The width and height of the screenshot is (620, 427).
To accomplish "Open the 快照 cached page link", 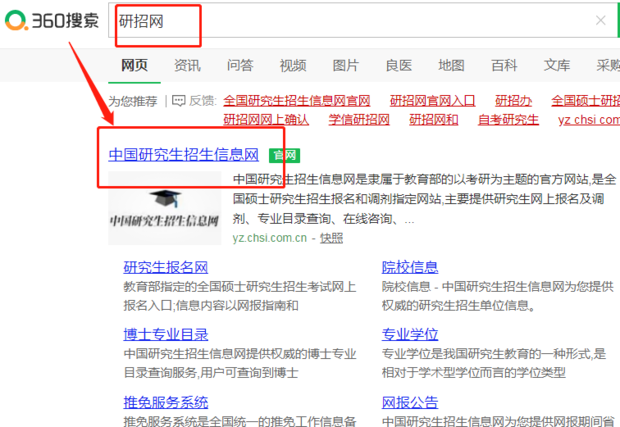I will click(x=331, y=238).
